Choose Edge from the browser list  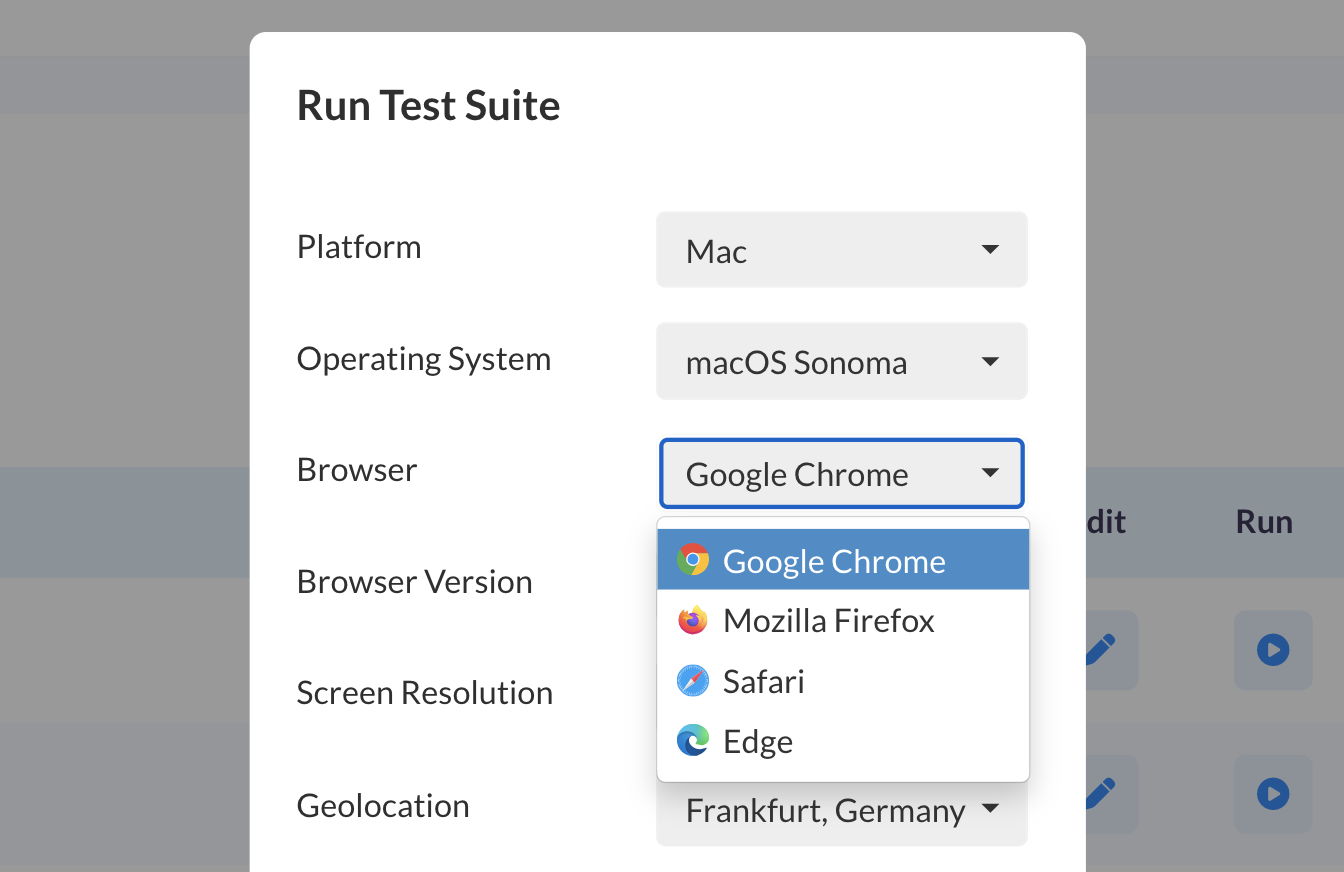[x=843, y=741]
